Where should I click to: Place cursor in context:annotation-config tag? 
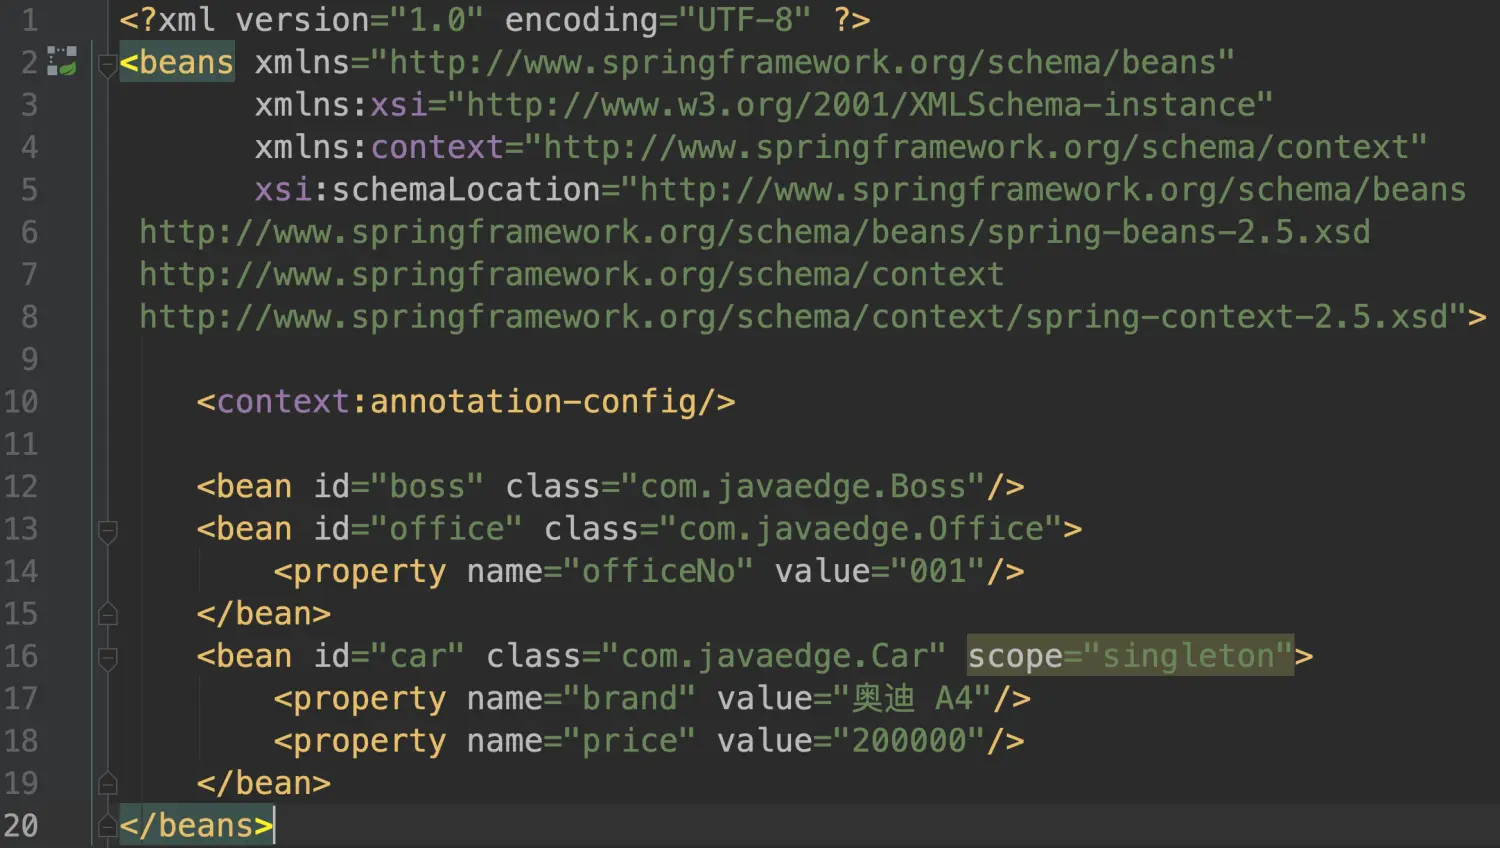[465, 402]
